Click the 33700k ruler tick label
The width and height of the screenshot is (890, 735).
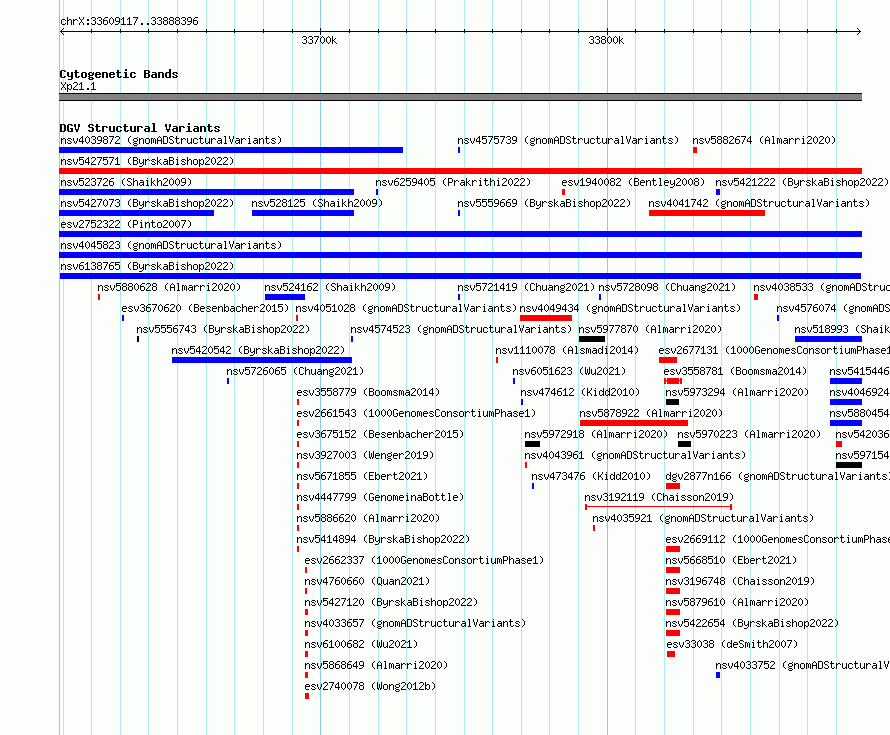coord(319,40)
